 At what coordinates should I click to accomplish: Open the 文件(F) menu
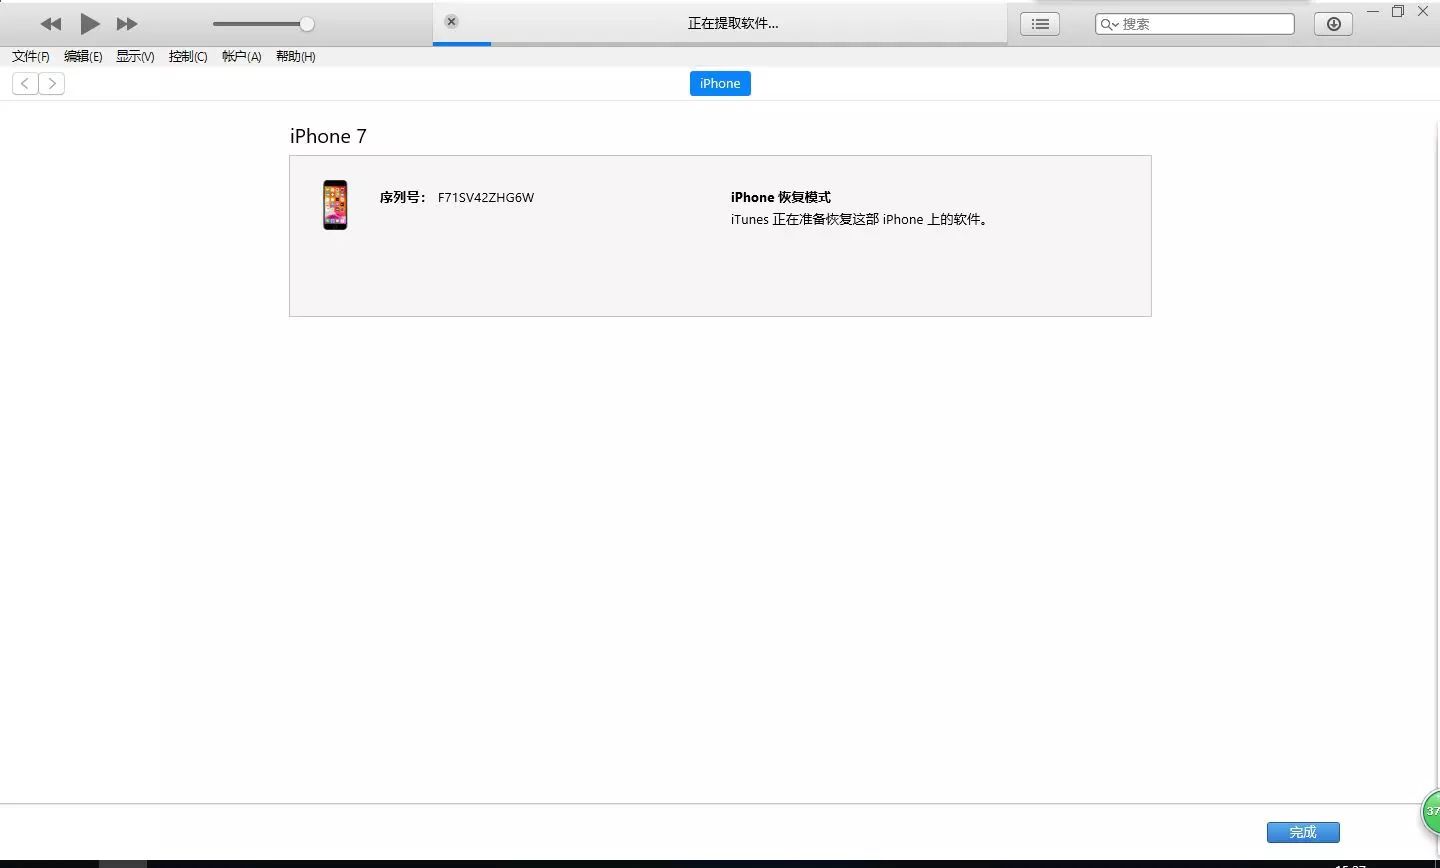(x=31, y=57)
